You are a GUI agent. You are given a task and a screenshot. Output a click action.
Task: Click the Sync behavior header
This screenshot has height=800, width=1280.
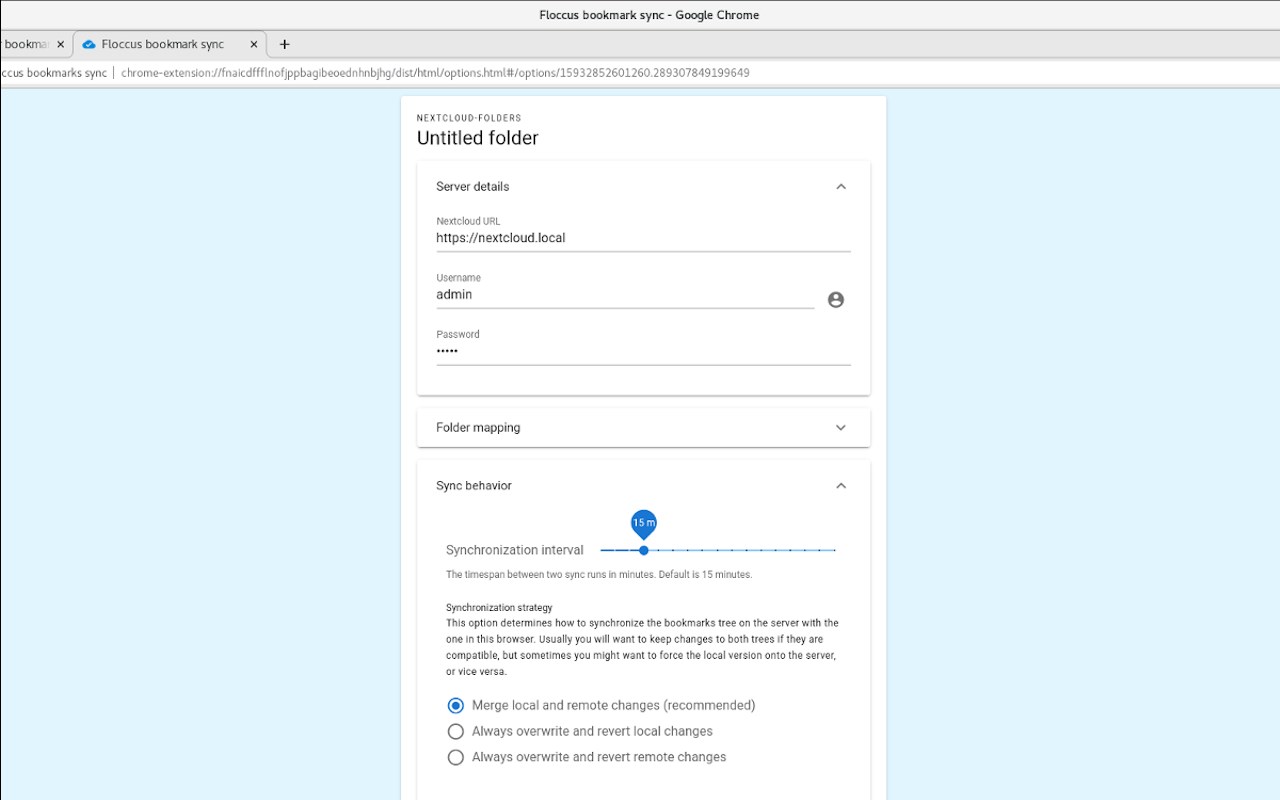(x=643, y=485)
